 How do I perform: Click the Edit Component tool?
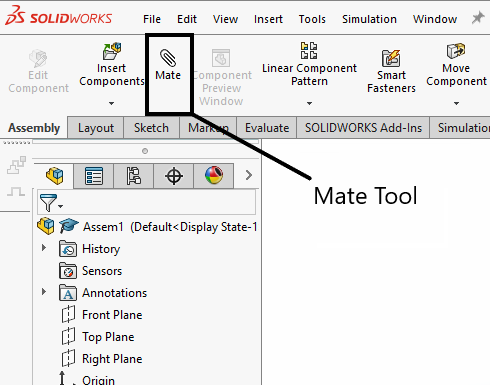pyautogui.click(x=38, y=71)
